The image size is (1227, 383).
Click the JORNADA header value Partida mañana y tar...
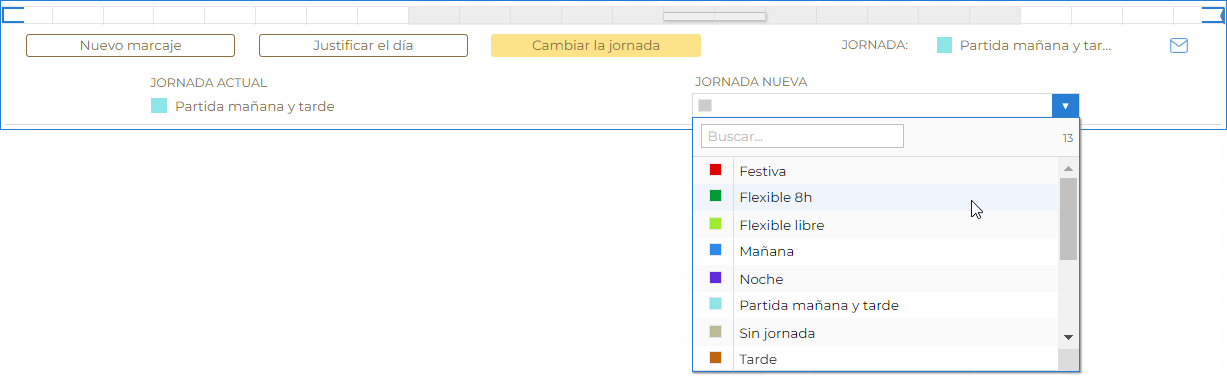(1035, 46)
